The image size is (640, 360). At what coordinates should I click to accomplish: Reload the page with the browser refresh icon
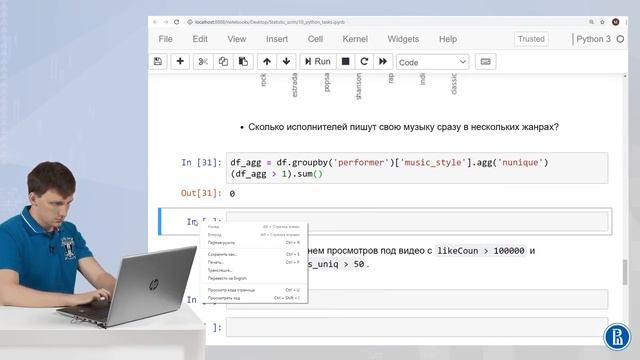[176, 22]
